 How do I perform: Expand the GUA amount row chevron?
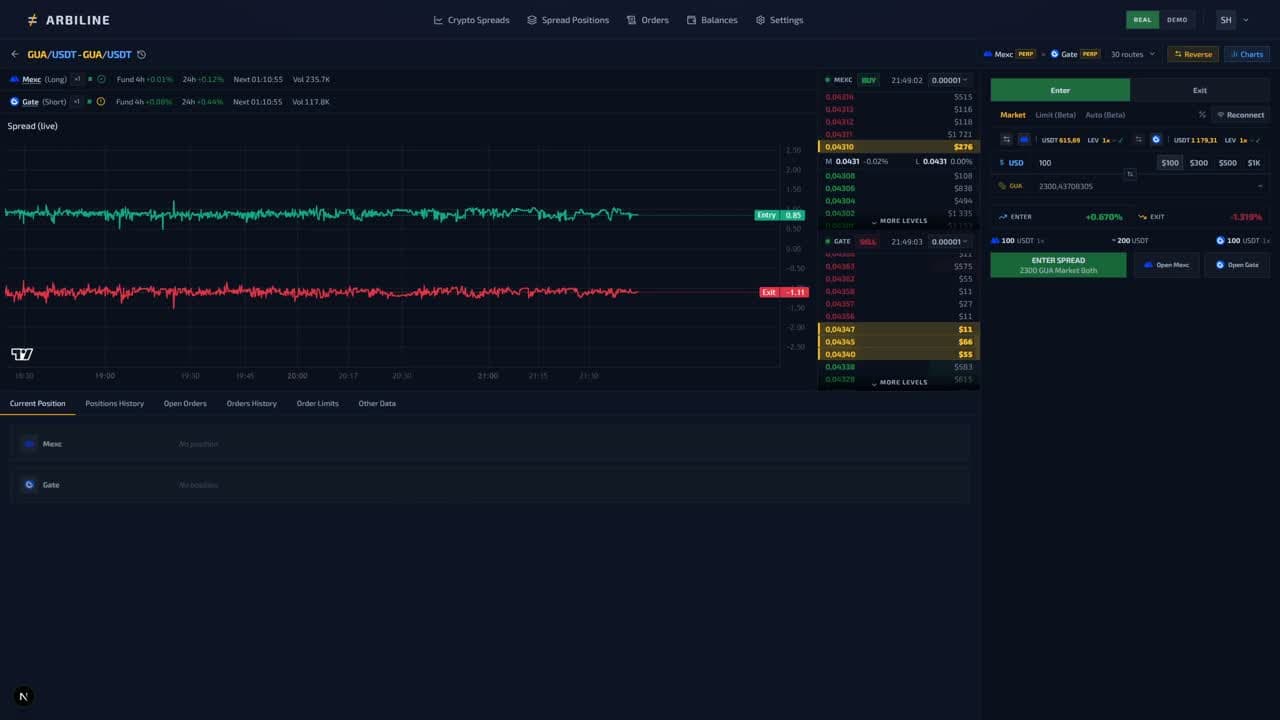1260,186
